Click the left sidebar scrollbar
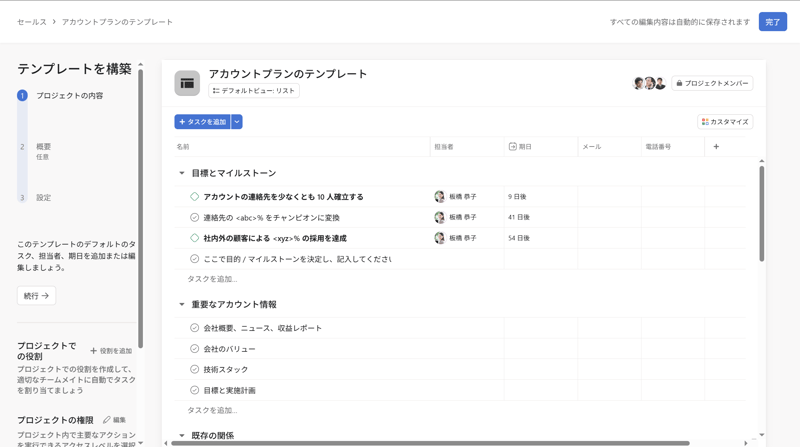The height and width of the screenshot is (447, 800). click(140, 208)
